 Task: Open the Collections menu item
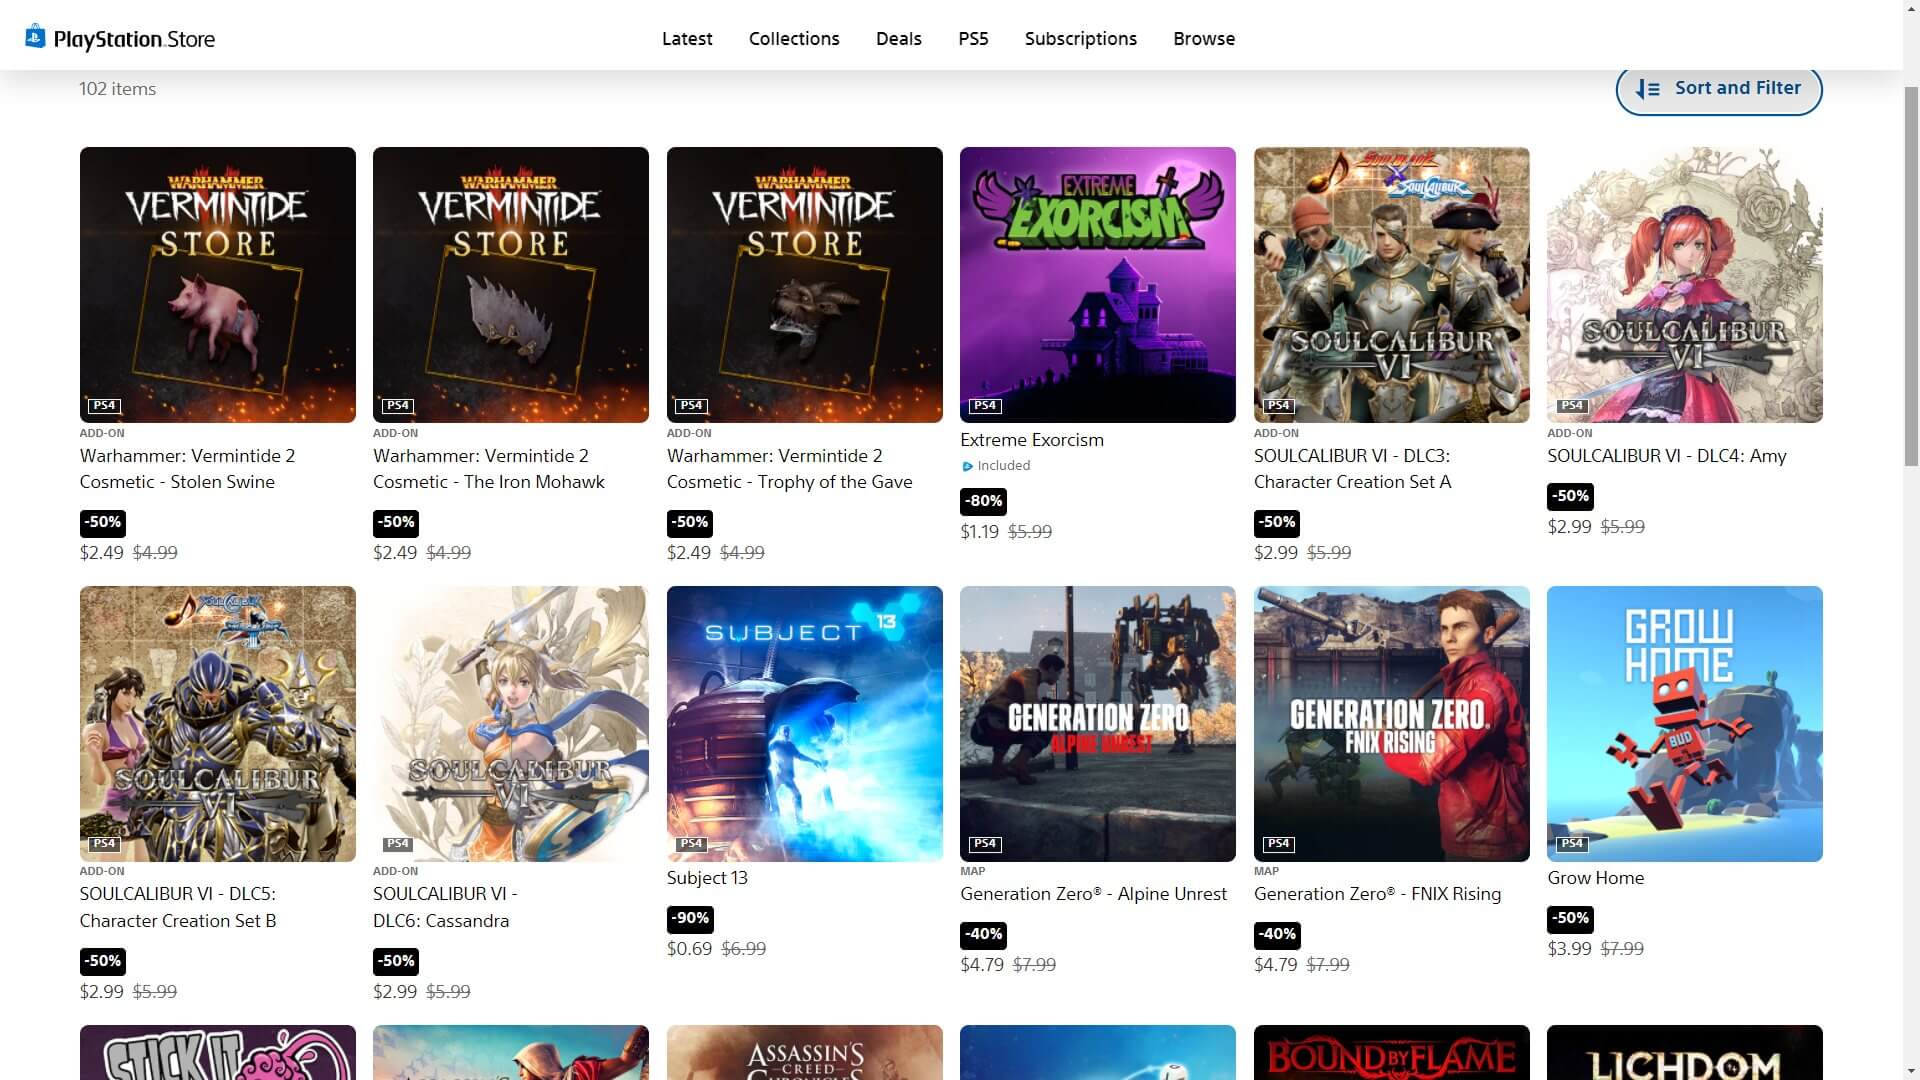coord(794,39)
